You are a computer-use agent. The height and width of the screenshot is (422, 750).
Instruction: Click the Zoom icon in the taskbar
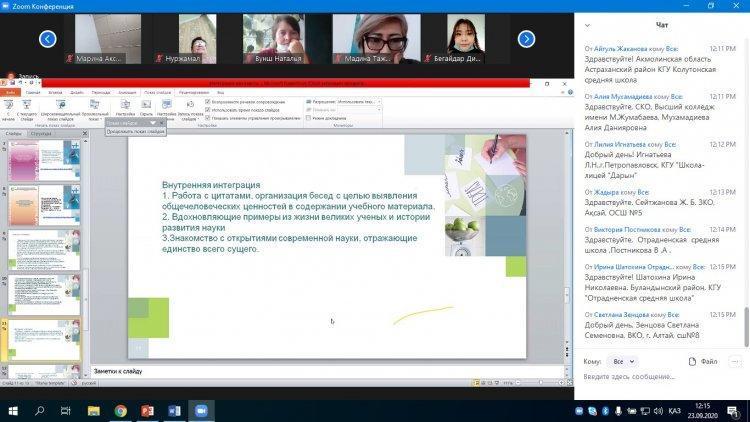click(201, 411)
